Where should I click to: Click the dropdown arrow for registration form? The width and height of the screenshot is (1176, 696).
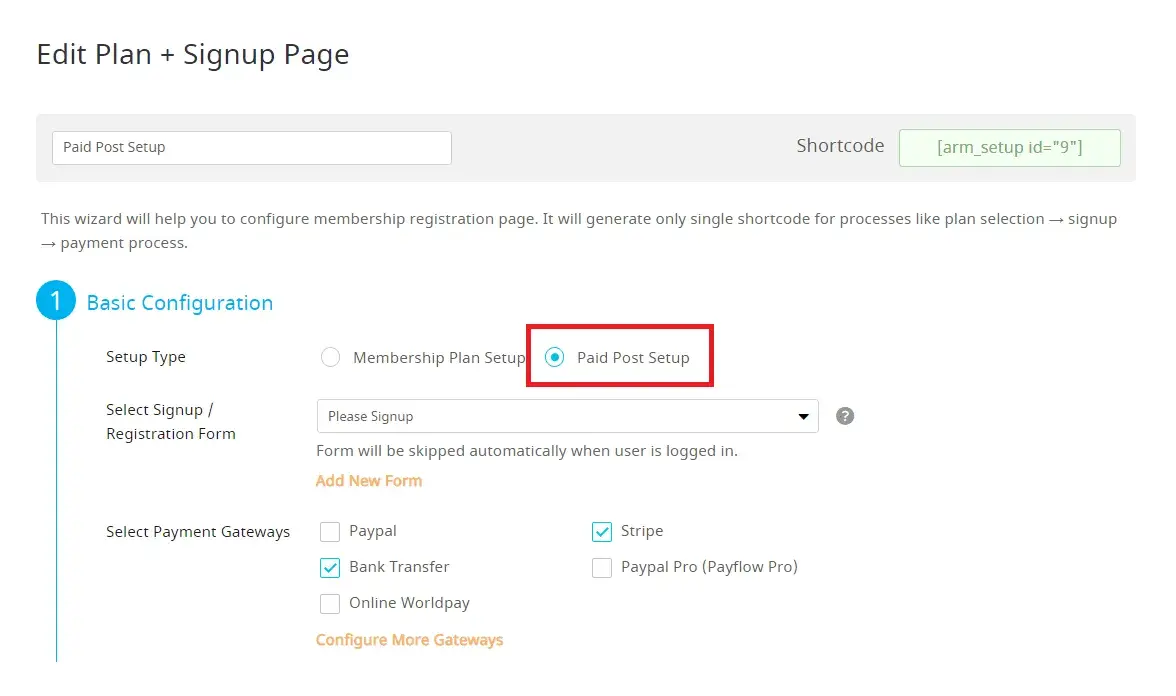click(x=803, y=416)
